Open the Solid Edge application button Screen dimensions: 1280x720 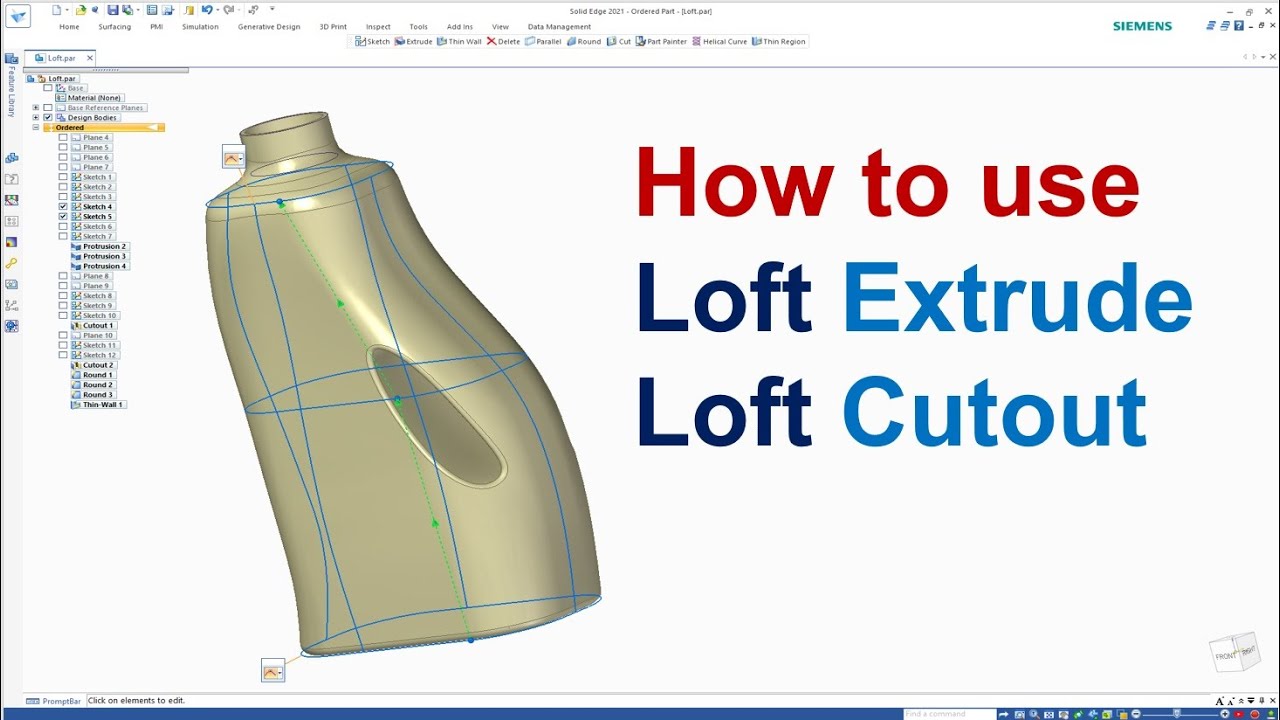click(x=18, y=15)
